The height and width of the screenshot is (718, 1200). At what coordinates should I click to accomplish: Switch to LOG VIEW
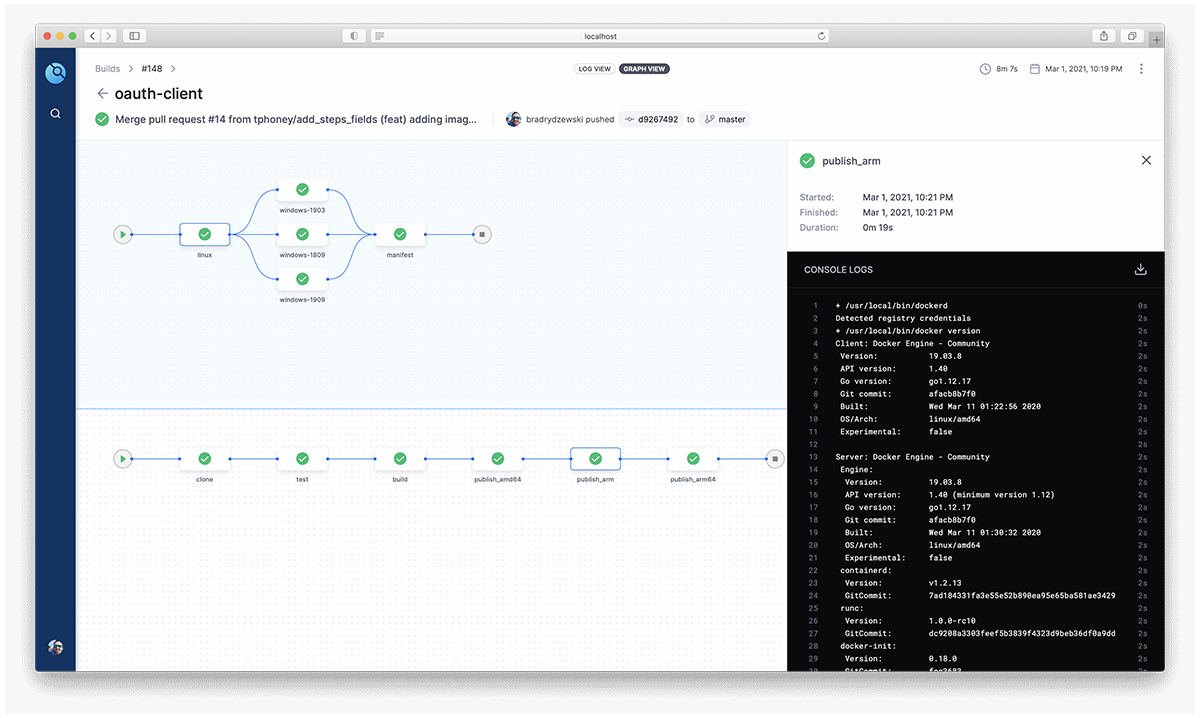[594, 68]
